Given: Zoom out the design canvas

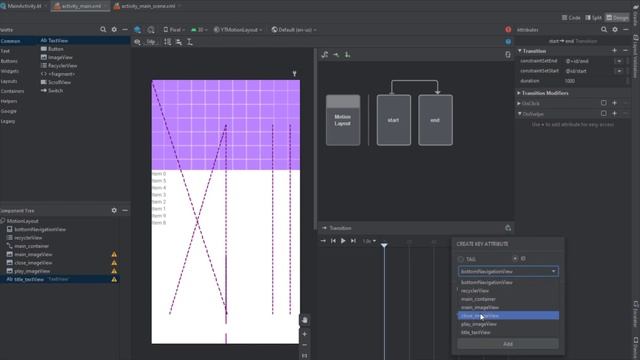Looking at the screenshot, I should coord(304,345).
